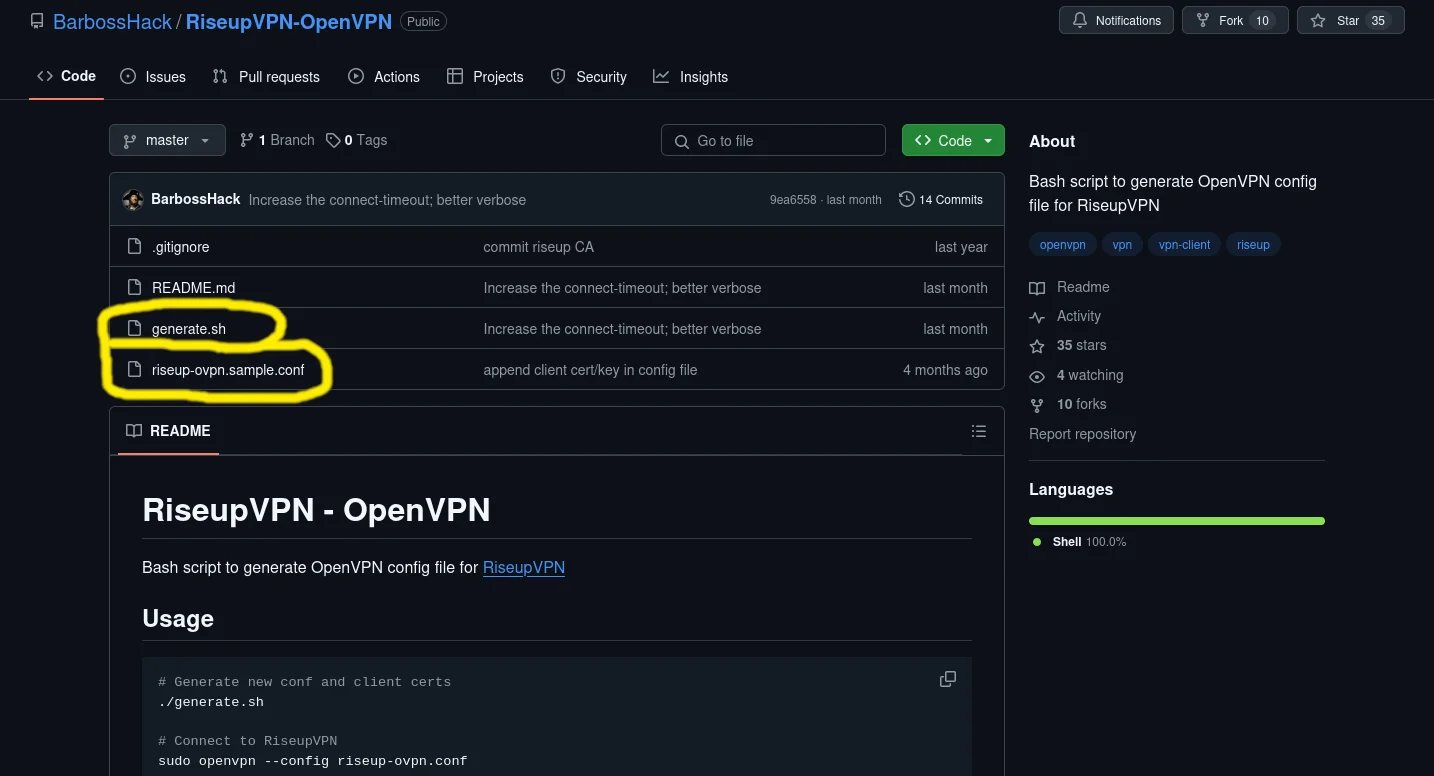1434x776 pixels.
Task: Click the file icon next to .gitignore
Action: tap(134, 246)
